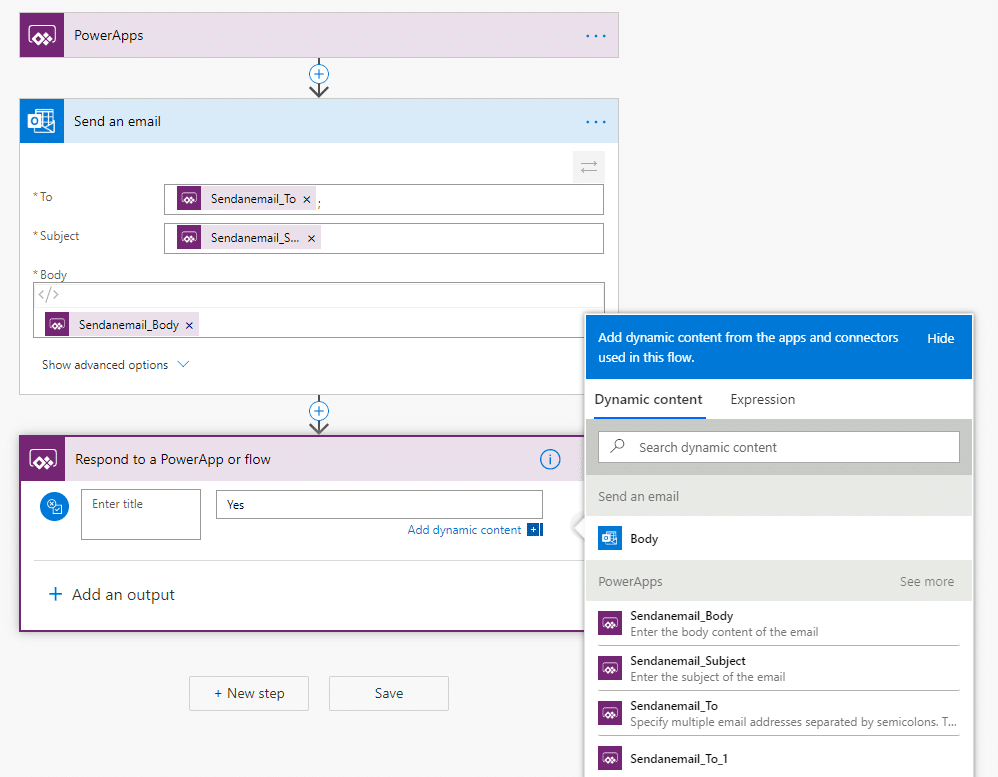
Task: Save the flow
Action: [x=389, y=694]
